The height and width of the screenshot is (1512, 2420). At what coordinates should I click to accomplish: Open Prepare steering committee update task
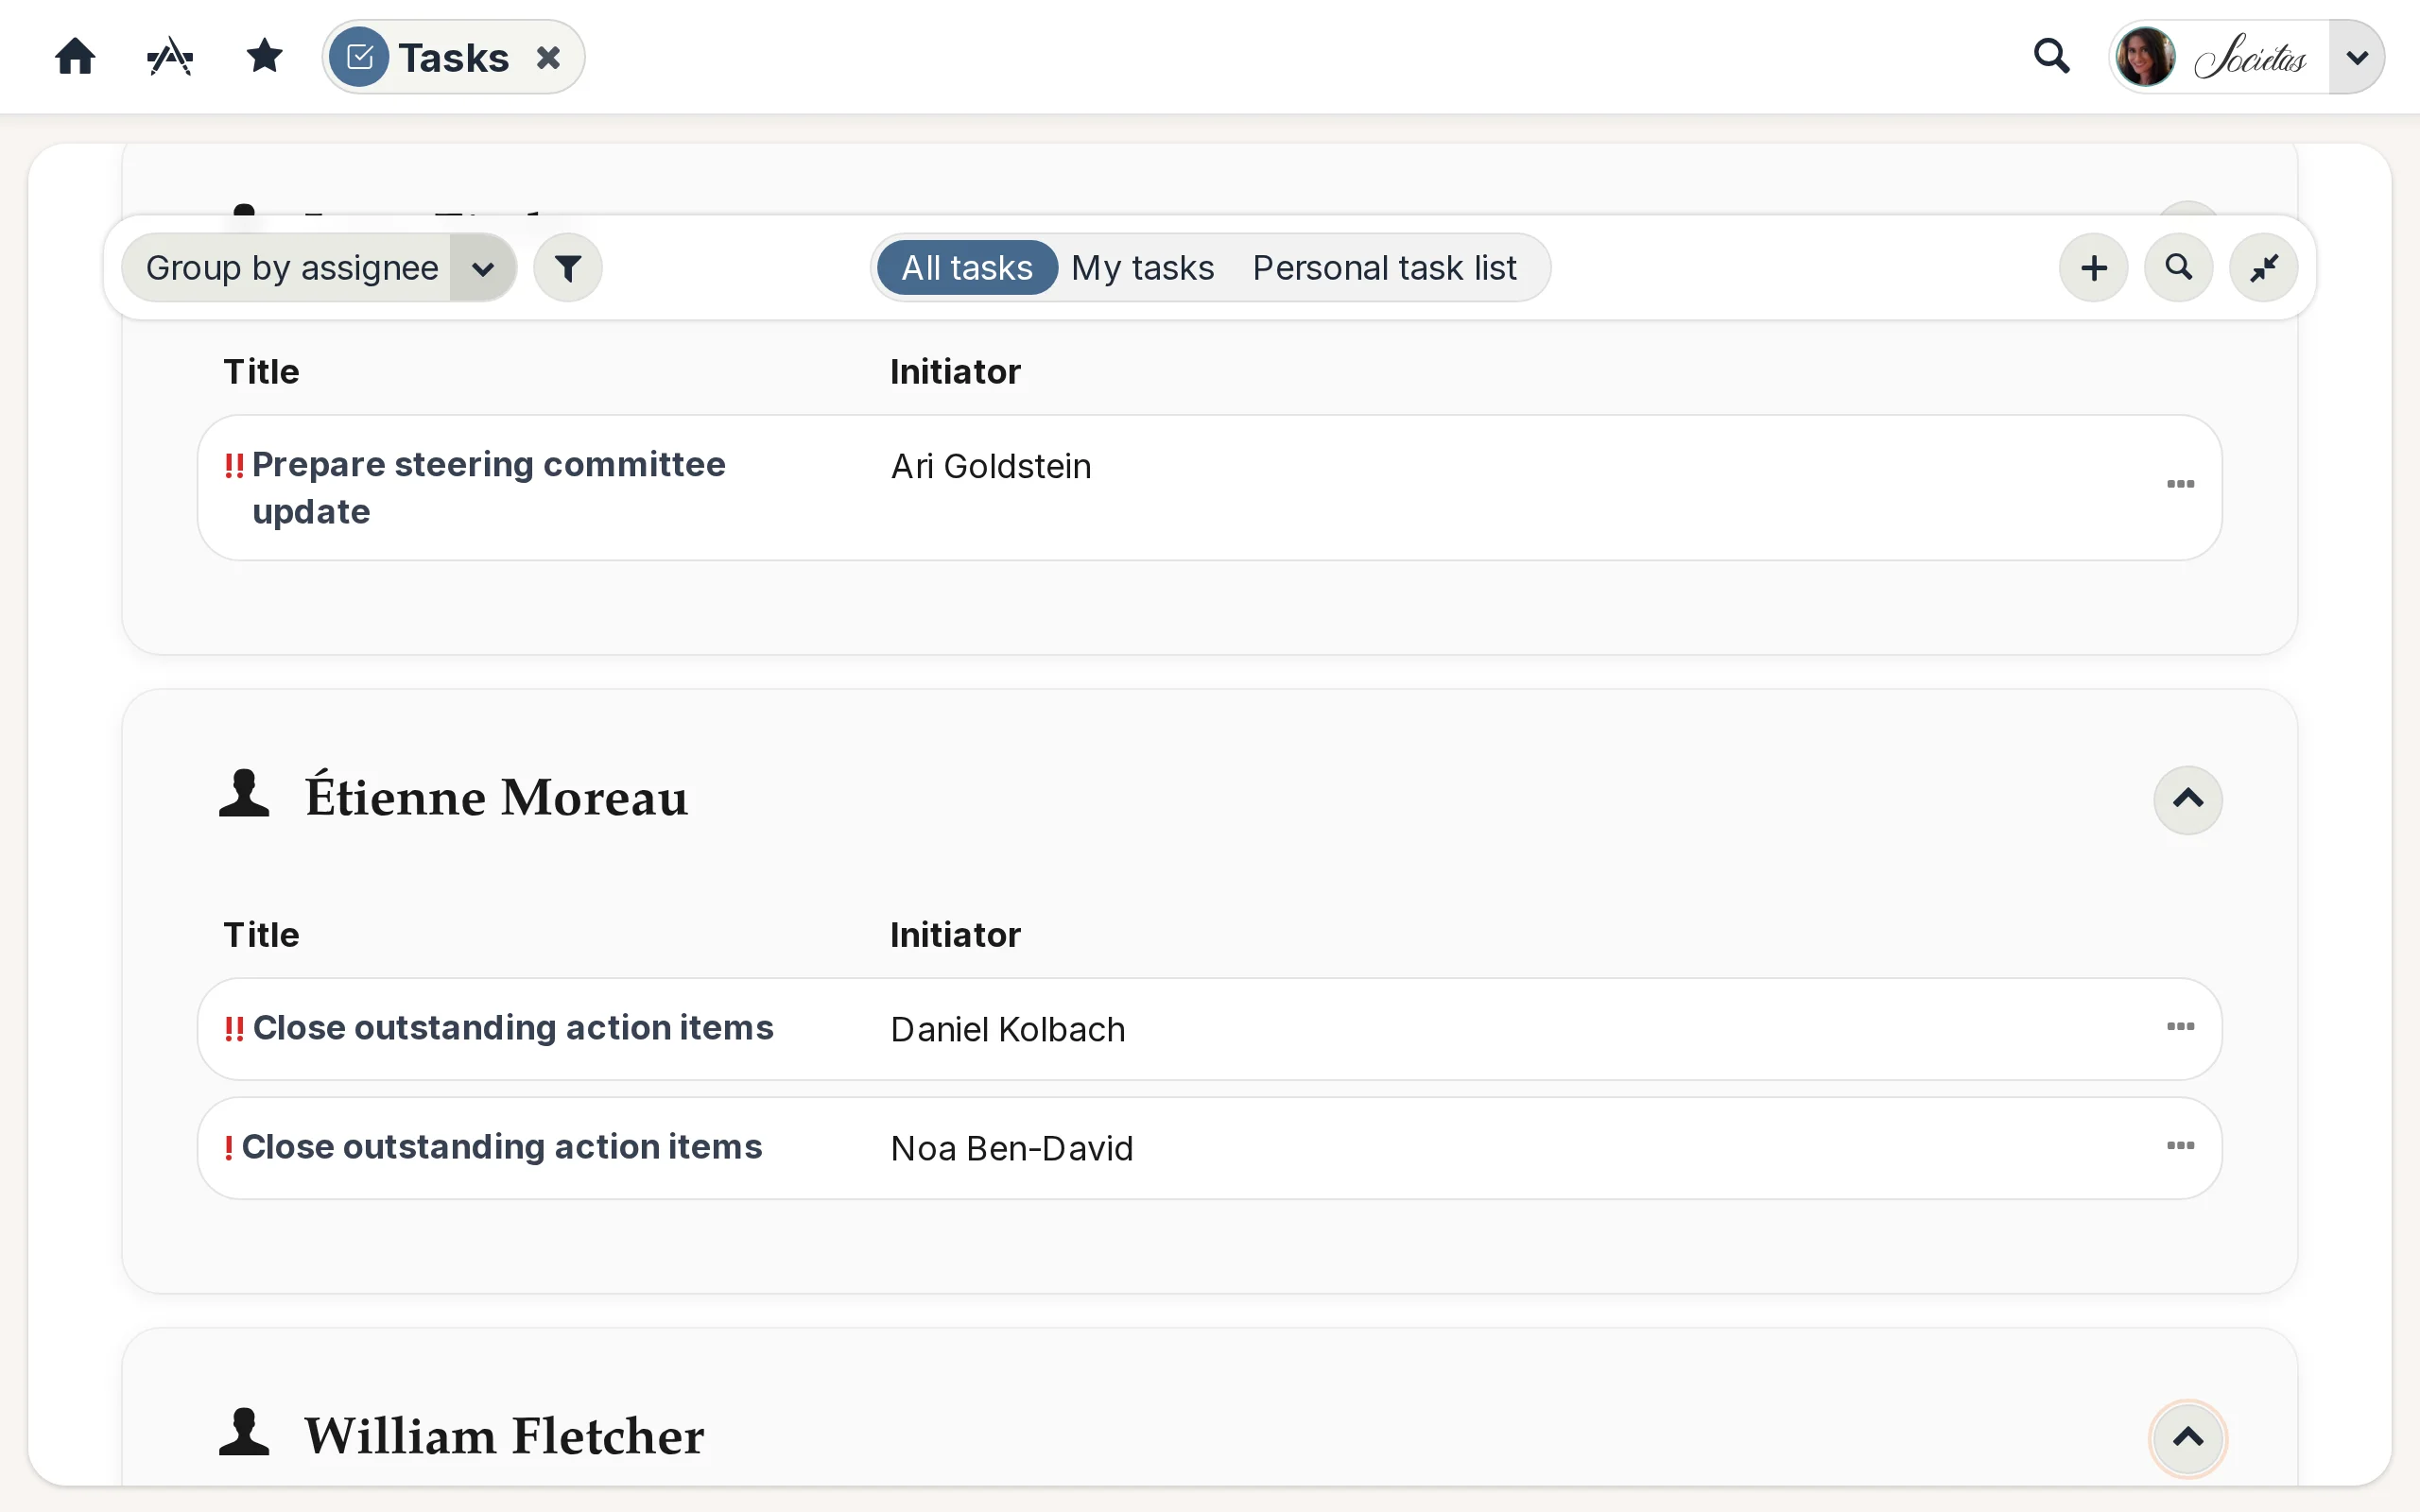488,488
